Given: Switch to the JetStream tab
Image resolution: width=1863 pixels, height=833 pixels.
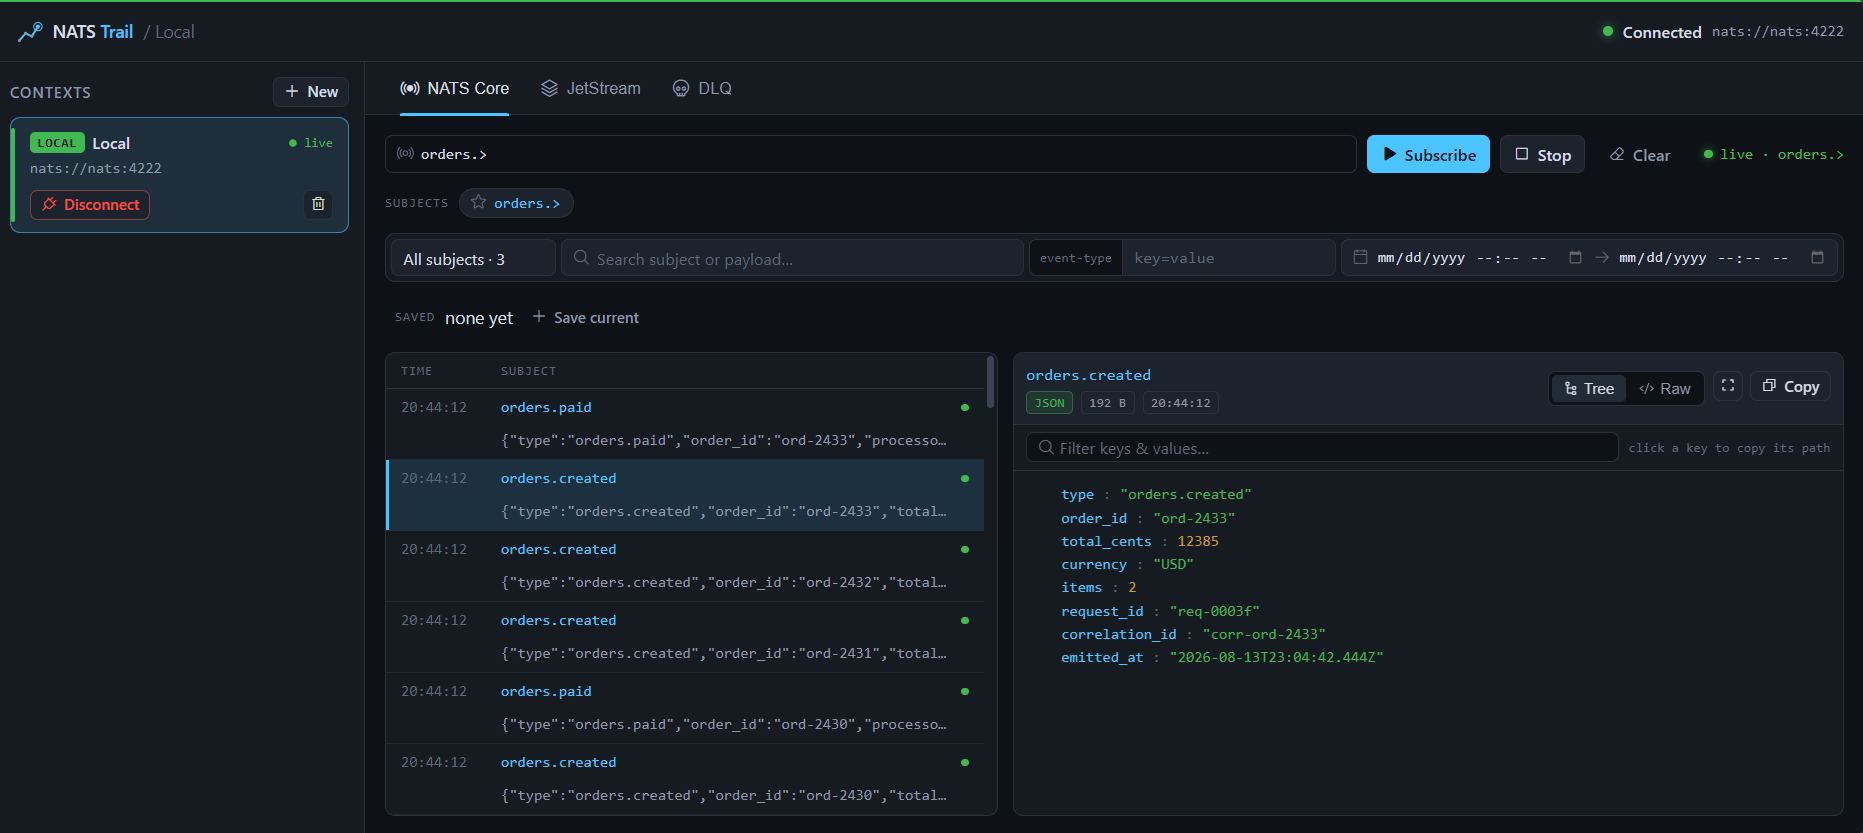Looking at the screenshot, I should tap(591, 88).
